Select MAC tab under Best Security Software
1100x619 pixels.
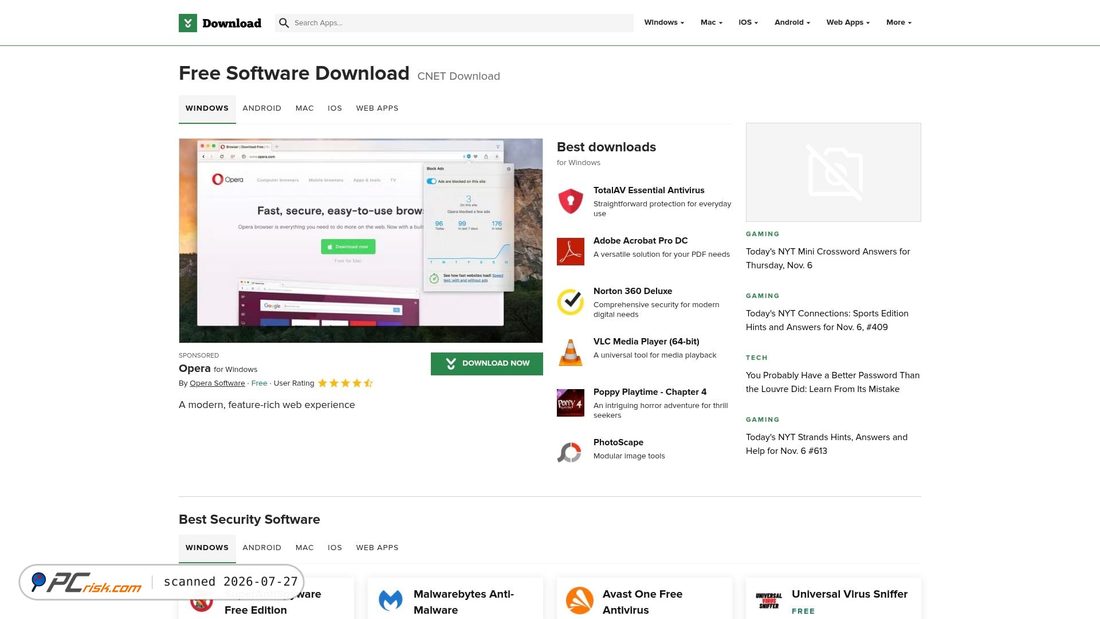tap(304, 548)
